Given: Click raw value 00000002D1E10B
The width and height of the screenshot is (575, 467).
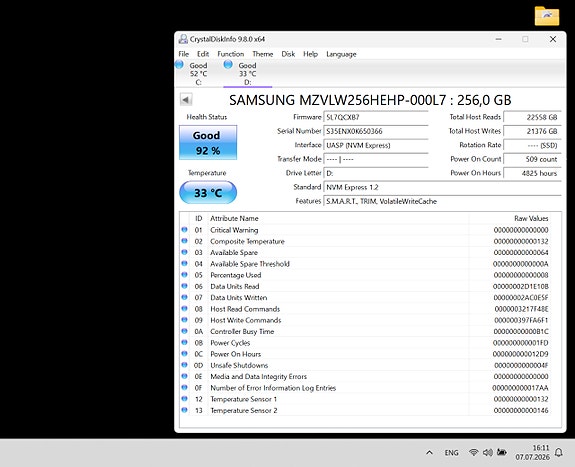Looking at the screenshot, I should click(521, 287).
